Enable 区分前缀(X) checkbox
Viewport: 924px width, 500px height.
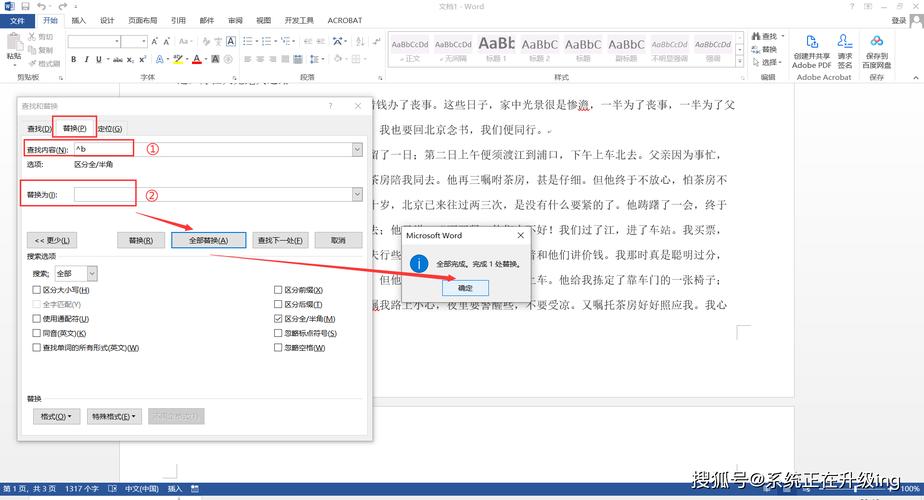[x=278, y=290]
